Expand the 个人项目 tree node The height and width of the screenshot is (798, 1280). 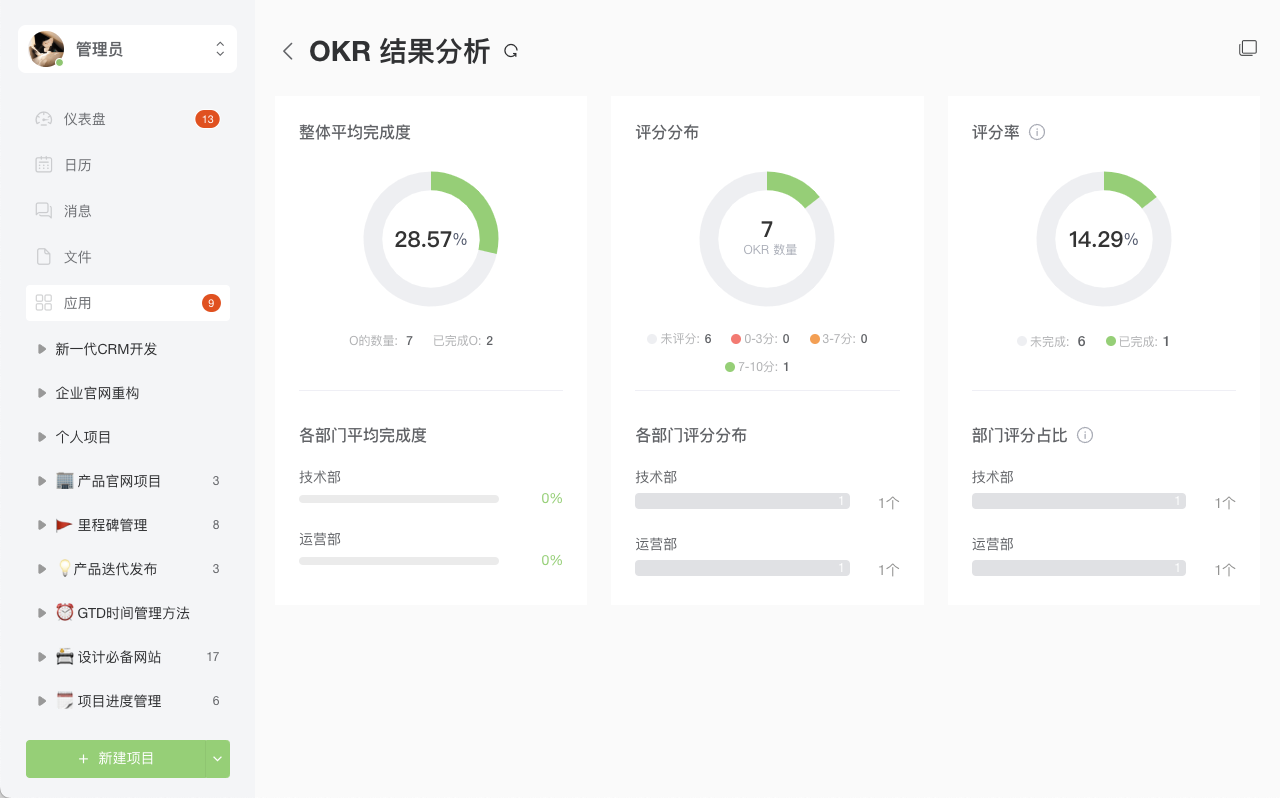coord(42,437)
